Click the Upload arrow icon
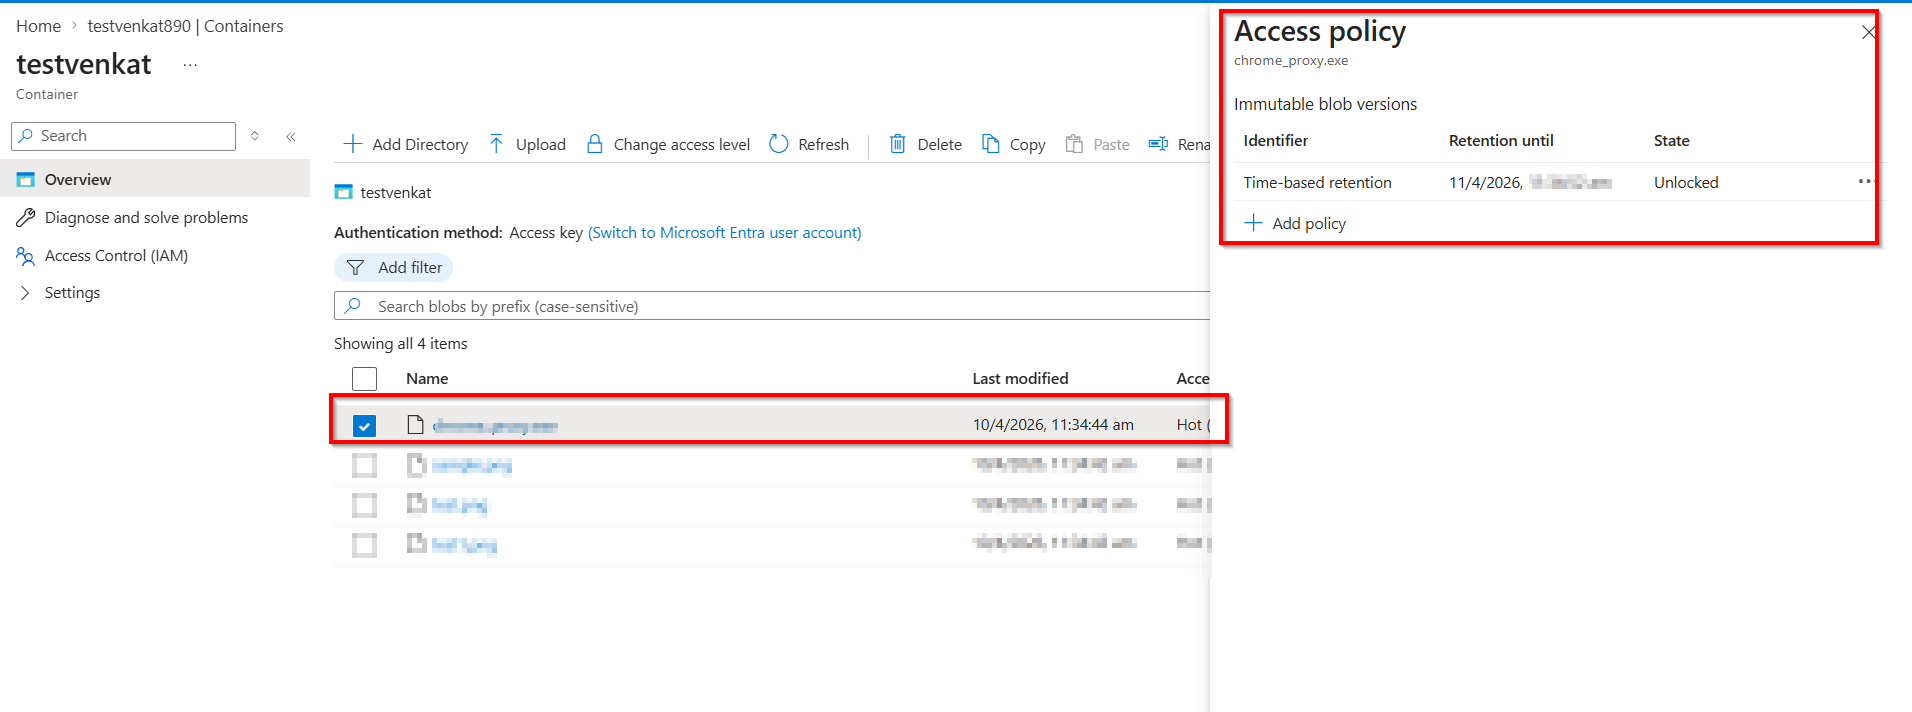 click(x=496, y=144)
